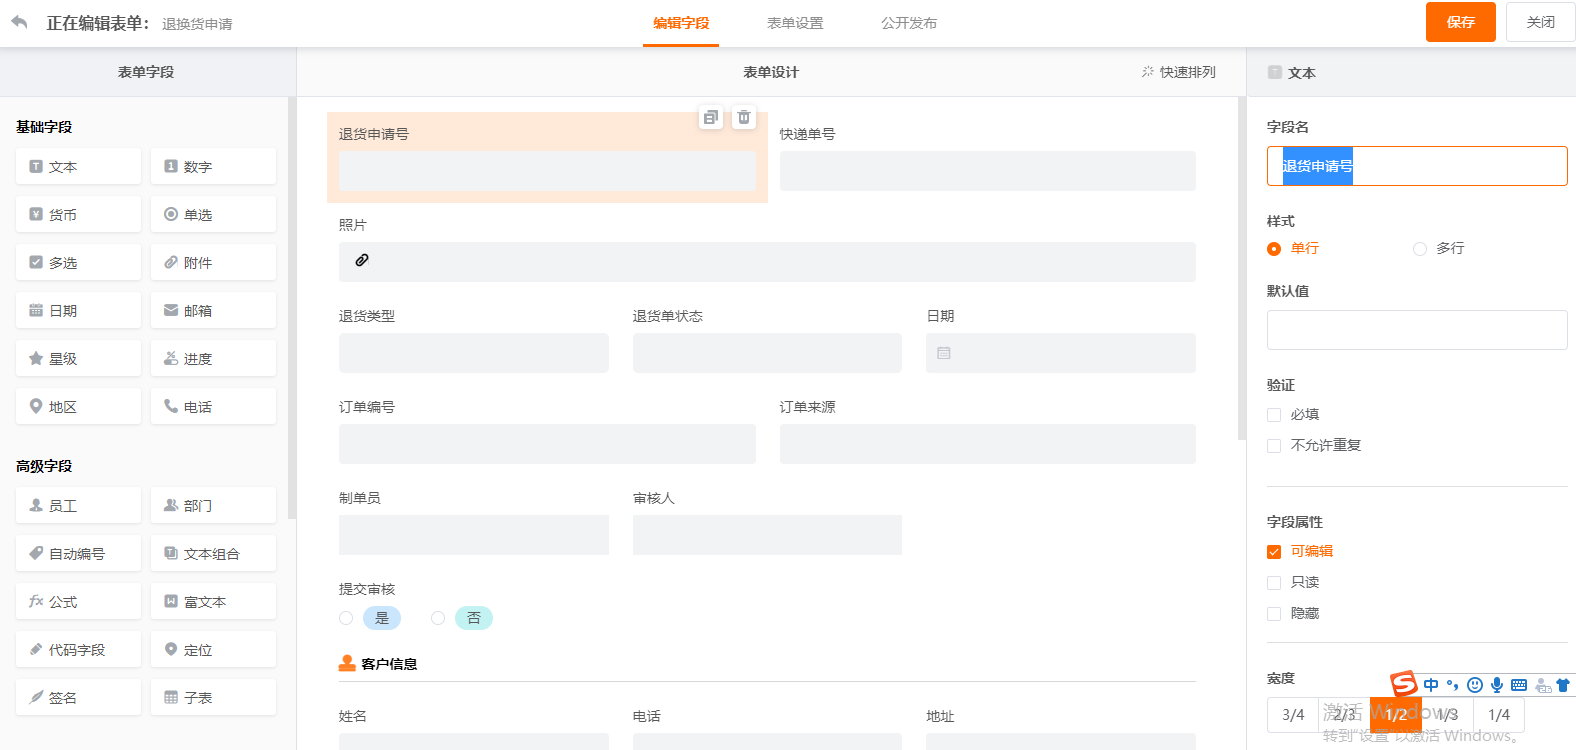Viewport: 1576px width, 750px height.
Task: Add a 星级 rating field
Action: click(78, 358)
